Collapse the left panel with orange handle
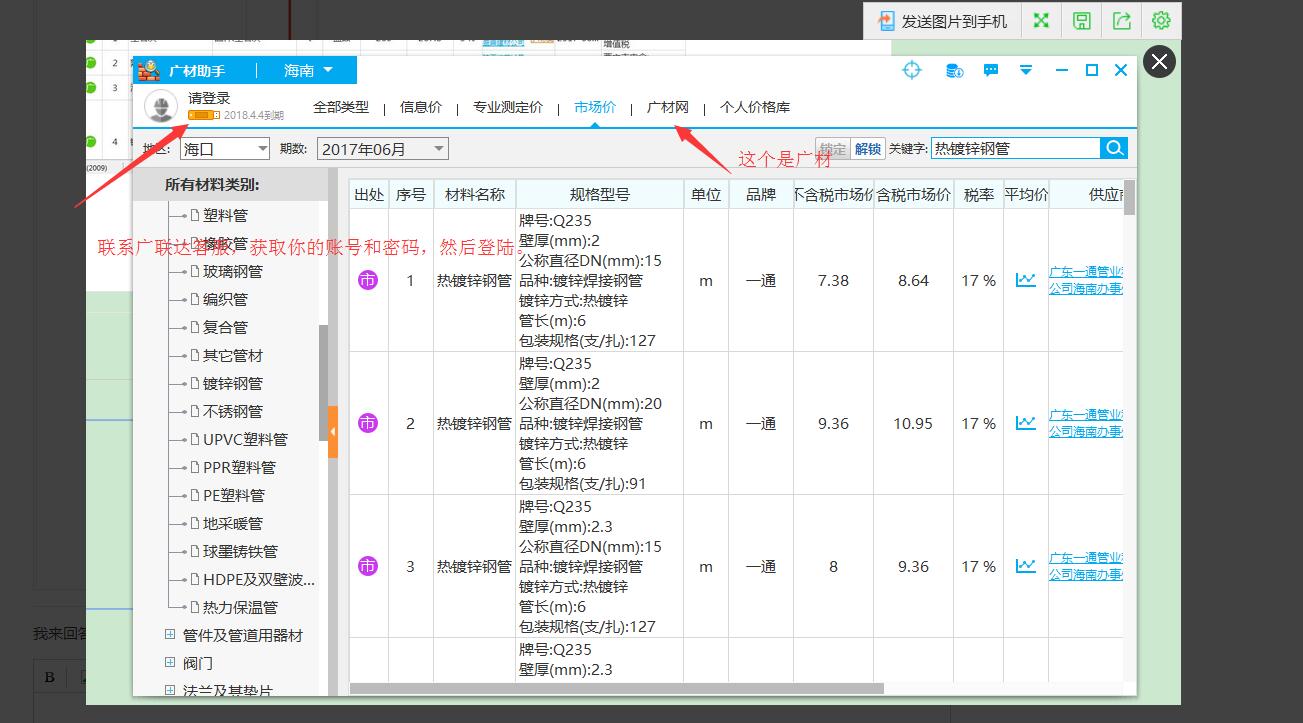Image resolution: width=1303 pixels, height=723 pixels. [x=333, y=432]
